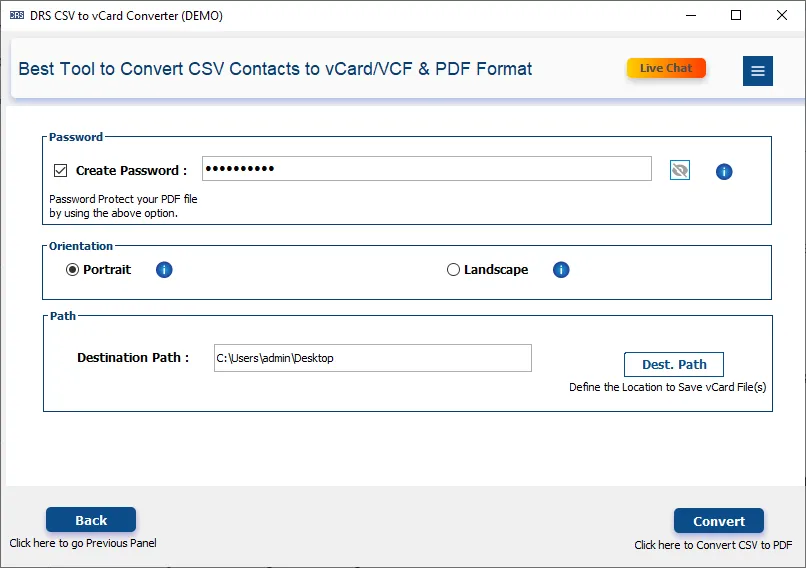Viewport: 806px width, 568px height.
Task: Click the Convert button
Action: click(719, 521)
